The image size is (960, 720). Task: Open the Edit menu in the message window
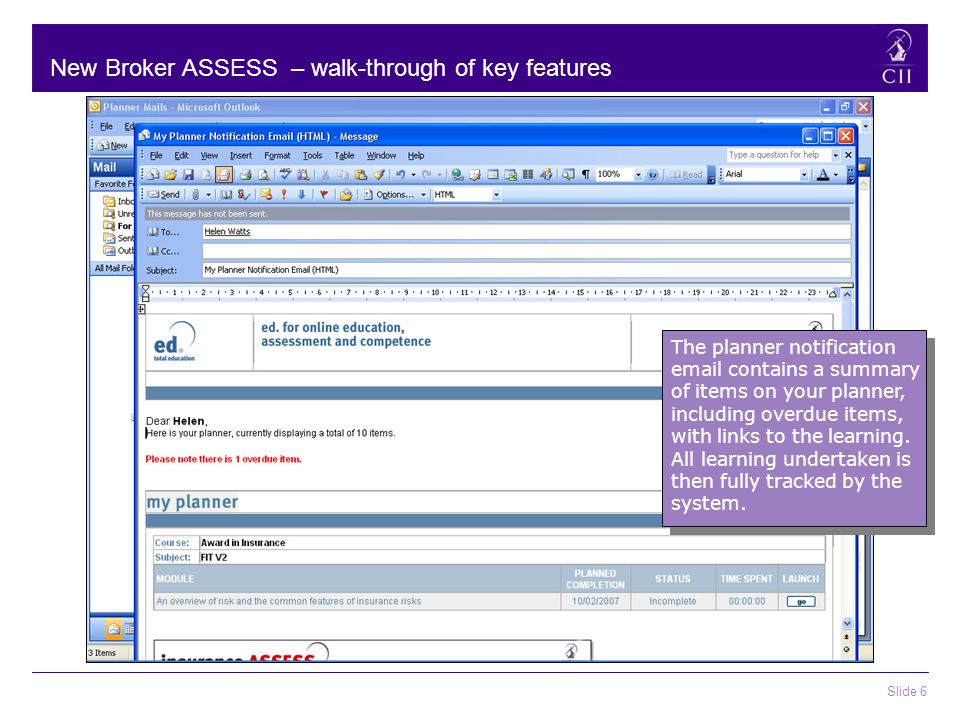click(181, 156)
